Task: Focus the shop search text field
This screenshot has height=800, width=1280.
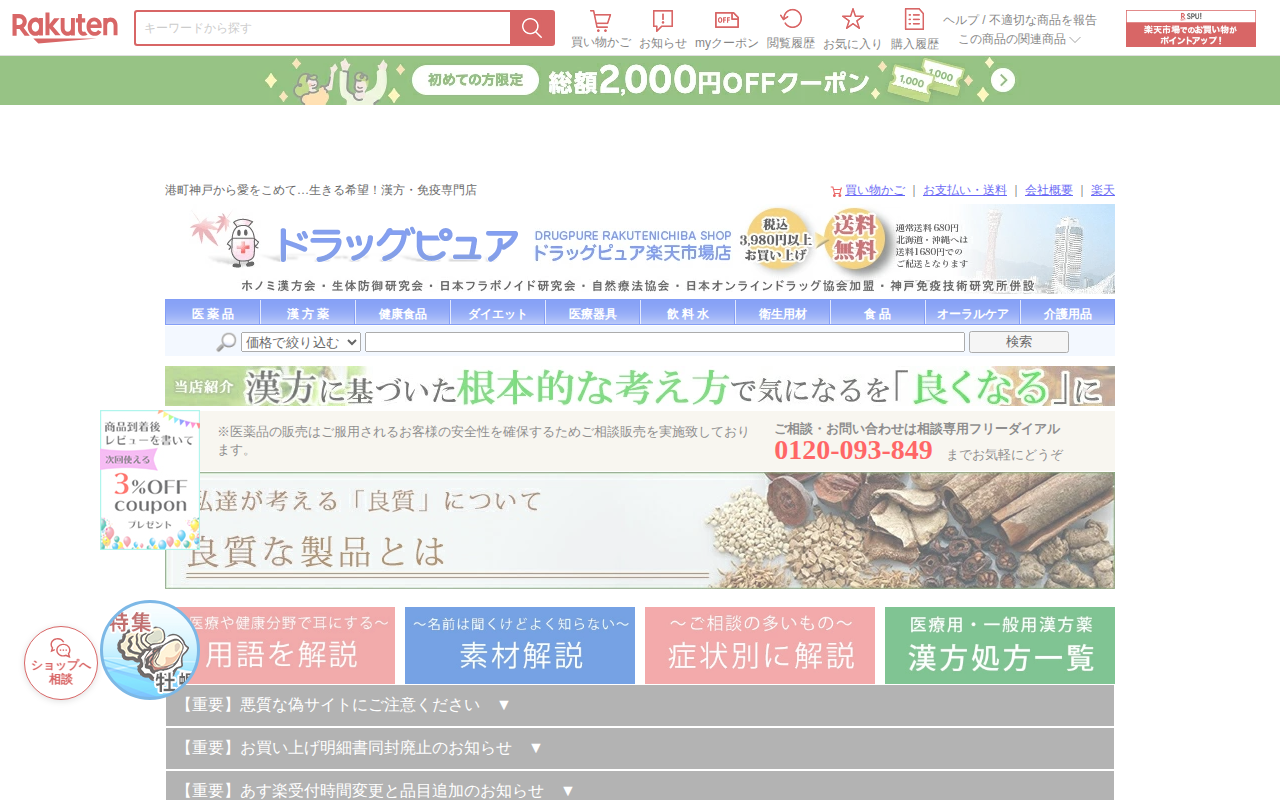Action: tap(665, 342)
